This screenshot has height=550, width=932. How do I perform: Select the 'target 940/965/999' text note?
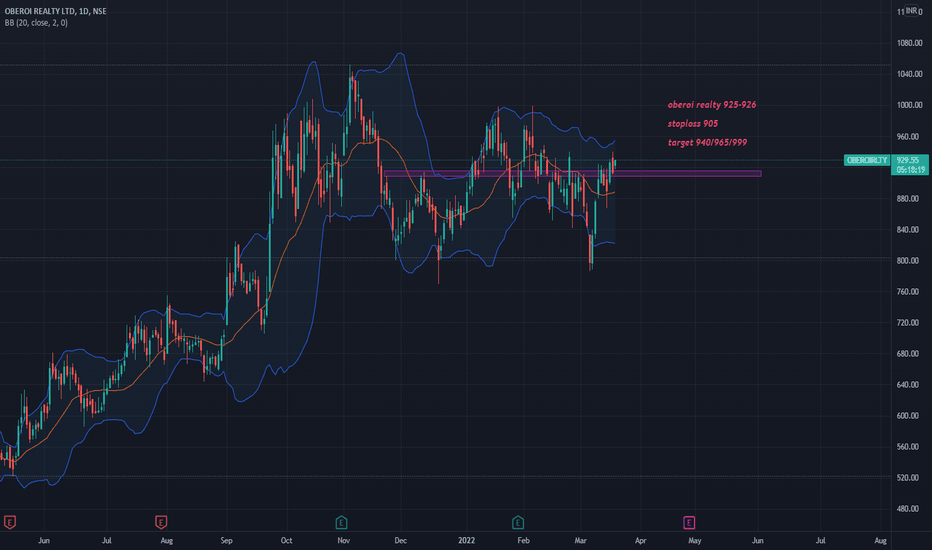click(x=707, y=143)
